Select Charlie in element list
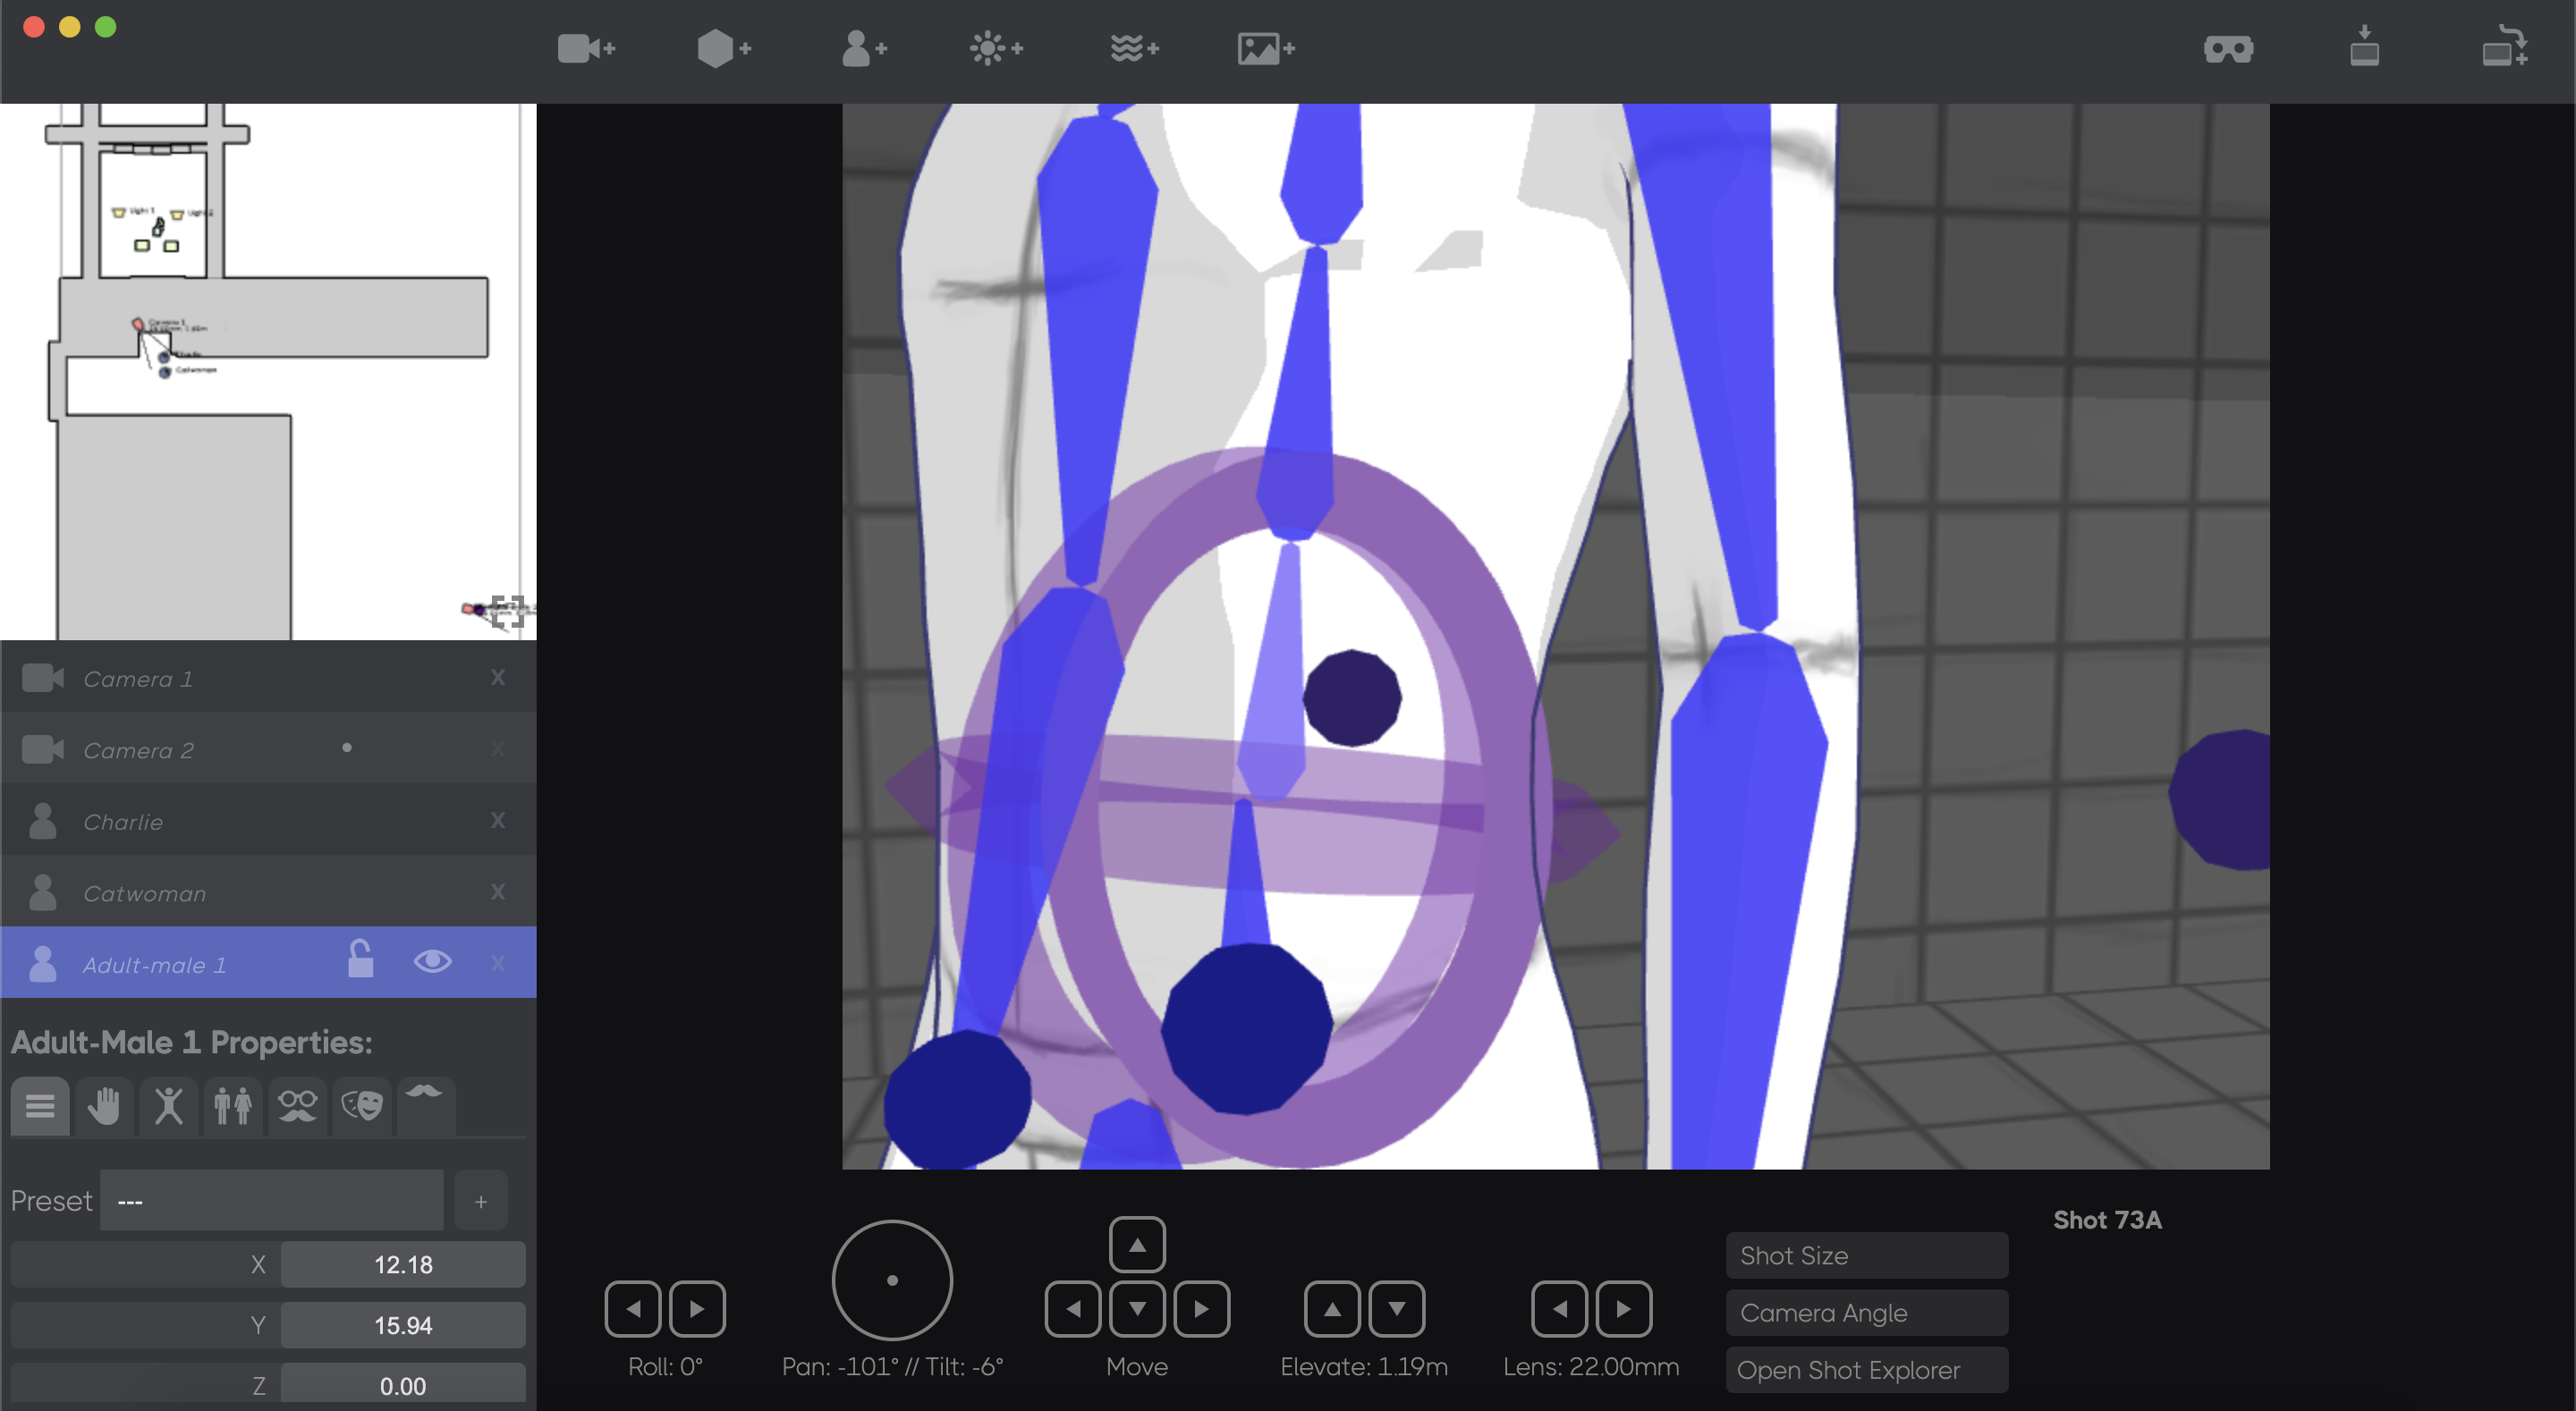2576x1411 pixels. [x=268, y=820]
